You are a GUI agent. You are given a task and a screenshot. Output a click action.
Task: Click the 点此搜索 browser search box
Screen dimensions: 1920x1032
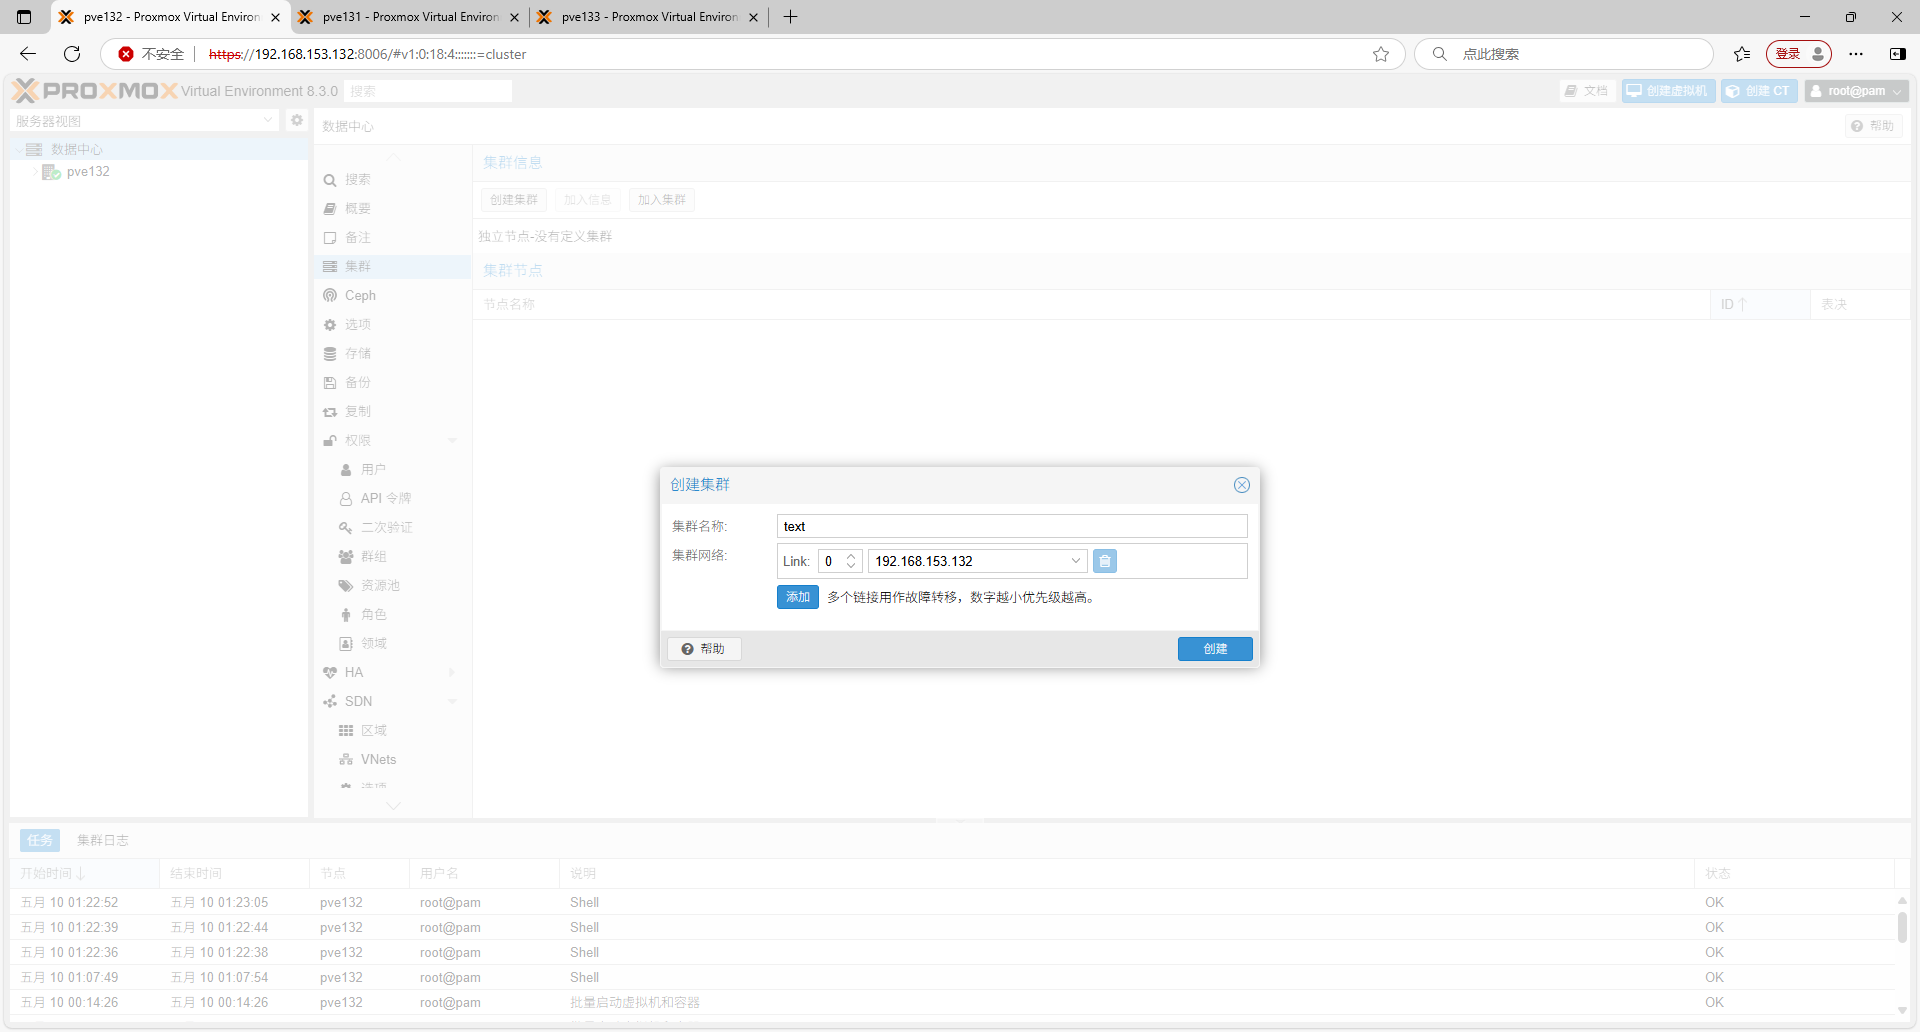point(1565,54)
